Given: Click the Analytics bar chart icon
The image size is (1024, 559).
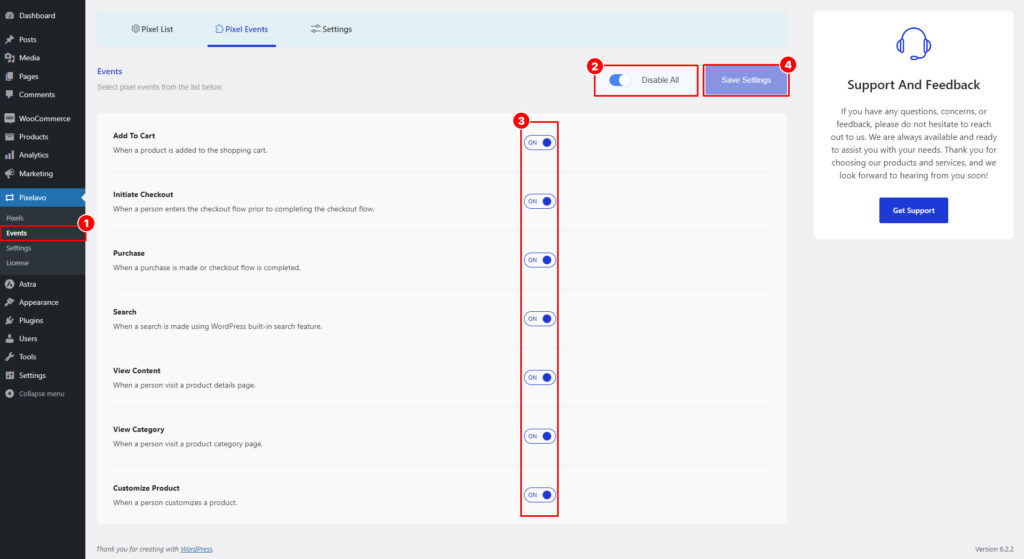Looking at the screenshot, I should pyautogui.click(x=9, y=155).
